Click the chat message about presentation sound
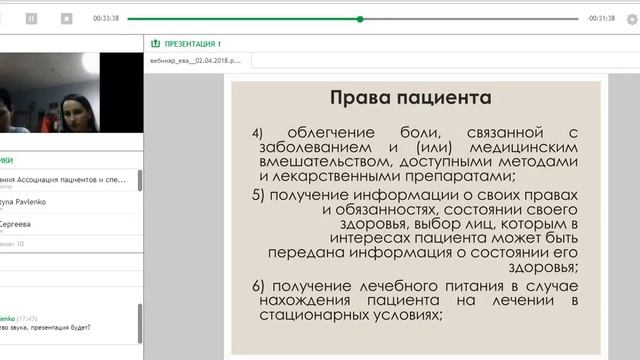Viewport: 640px width, 360px height. click(45, 327)
